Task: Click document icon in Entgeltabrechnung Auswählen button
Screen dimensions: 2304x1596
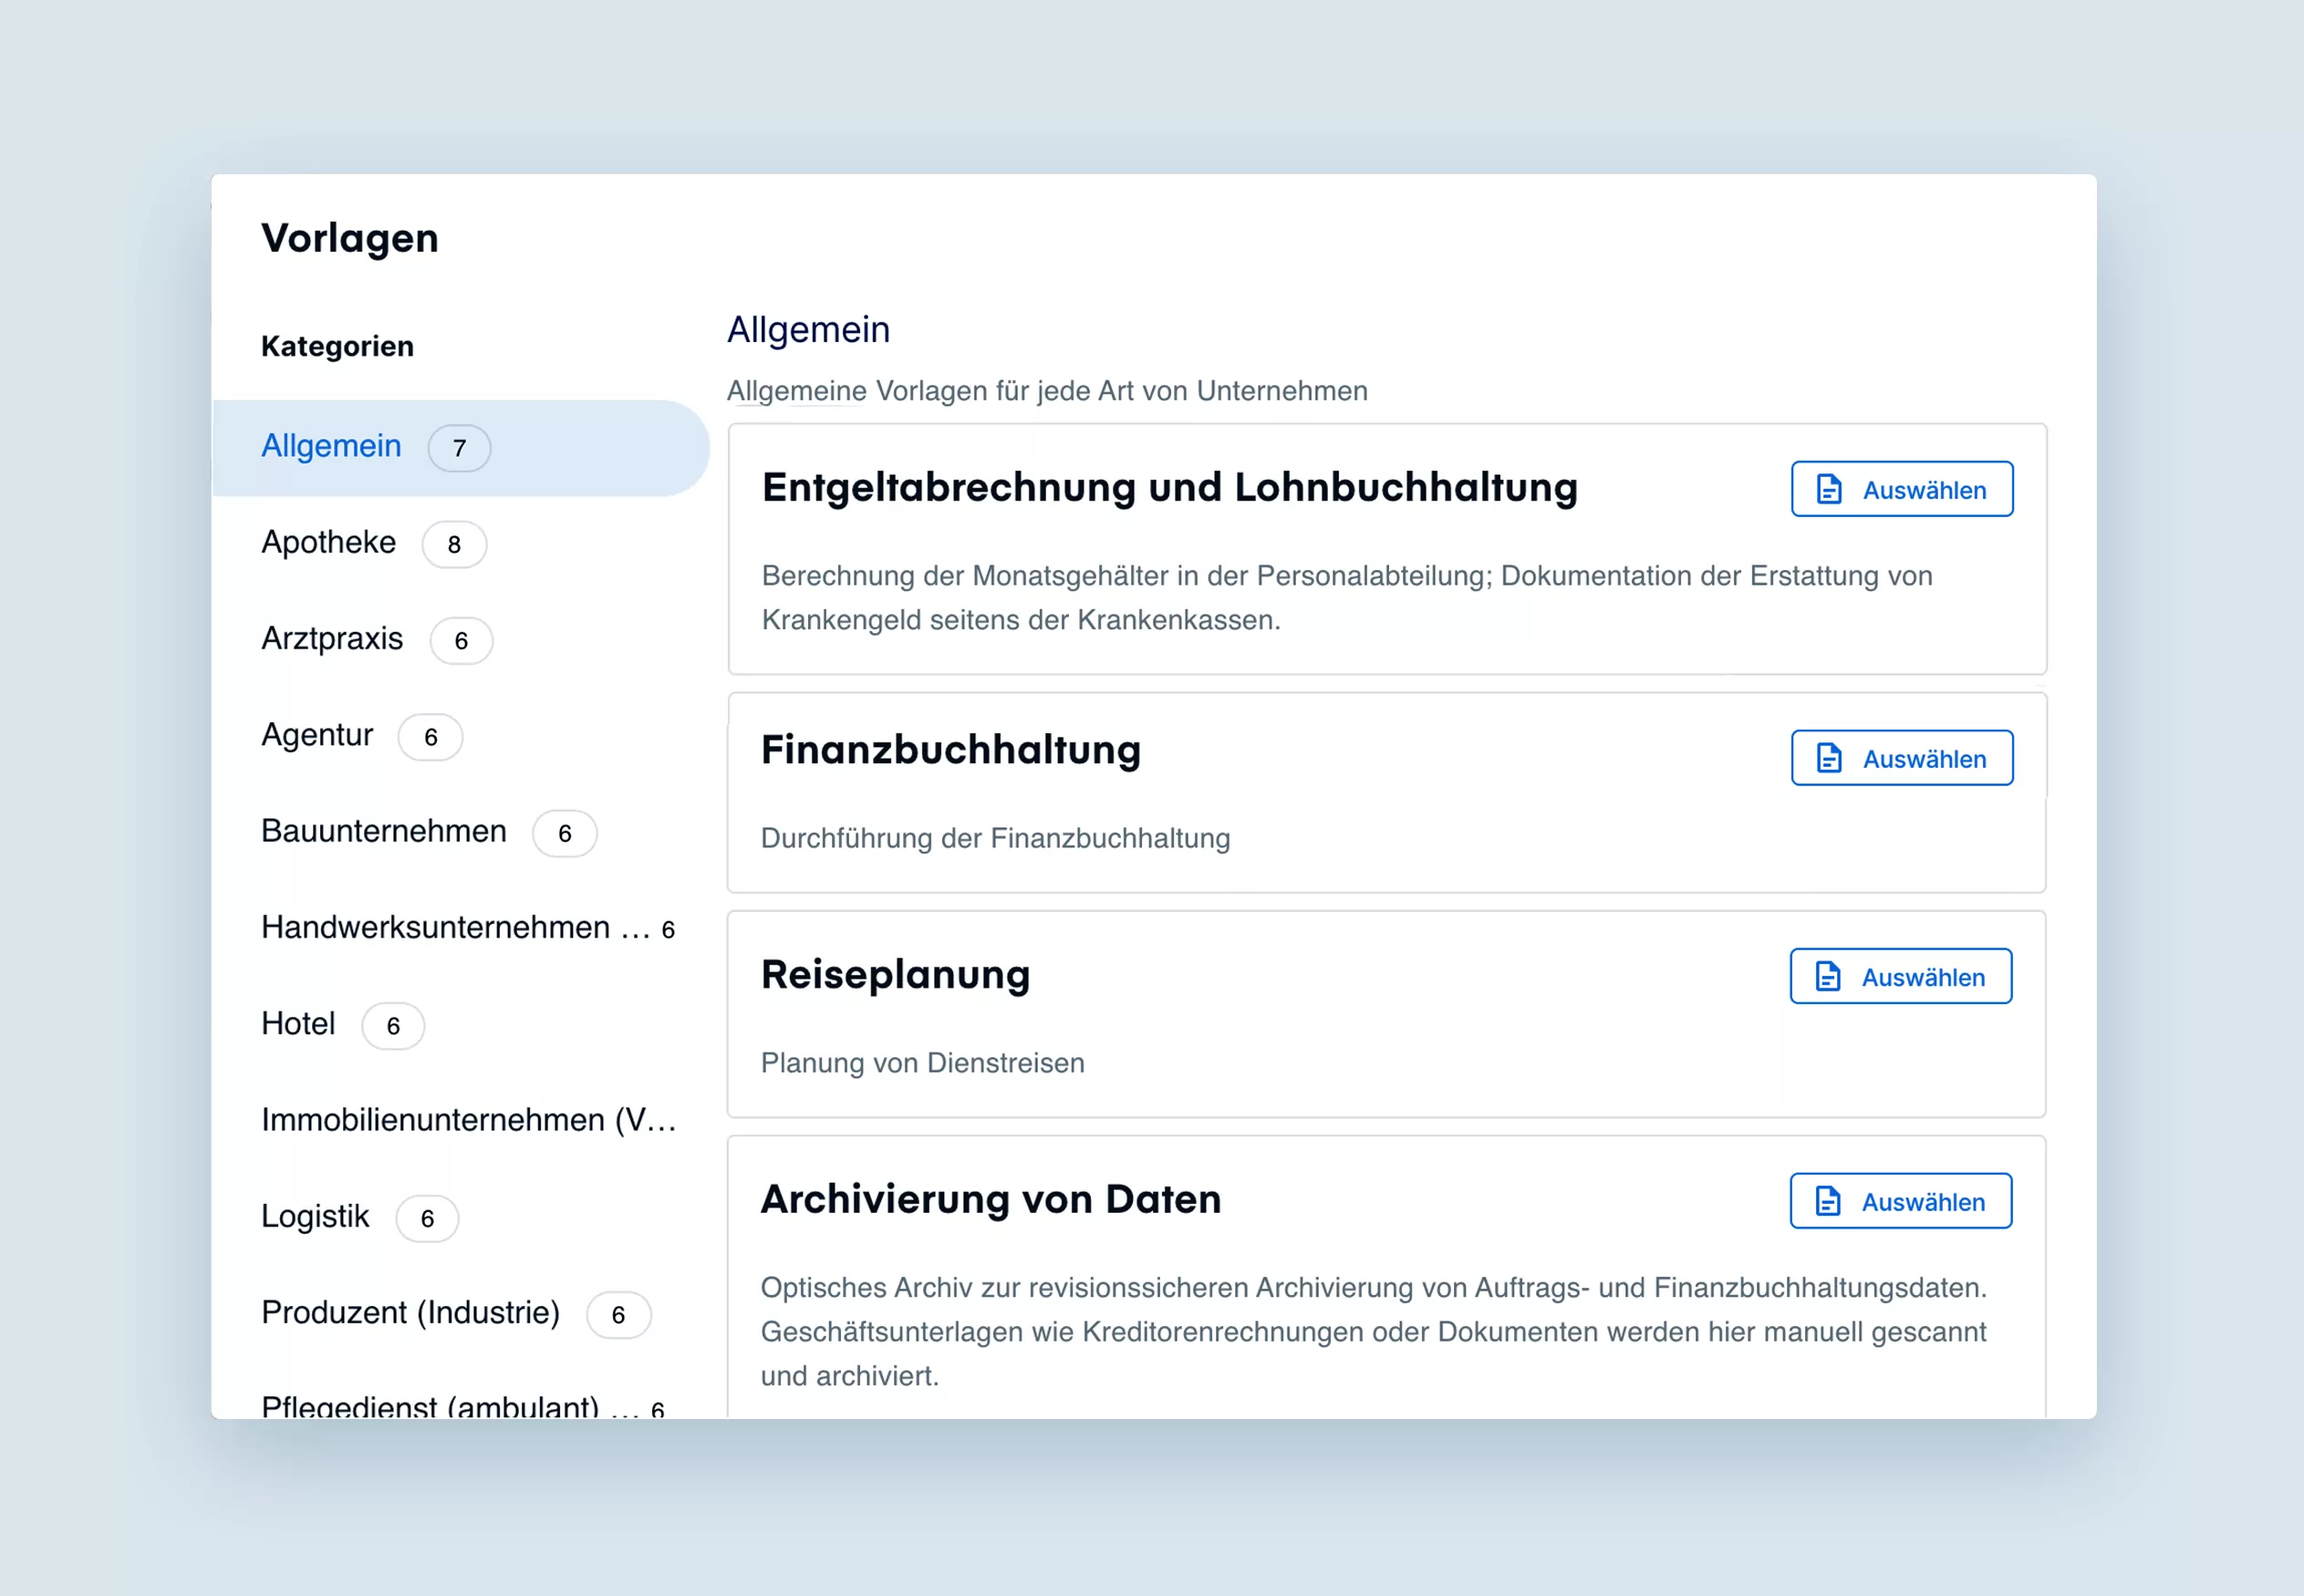Action: pyautogui.click(x=1828, y=489)
